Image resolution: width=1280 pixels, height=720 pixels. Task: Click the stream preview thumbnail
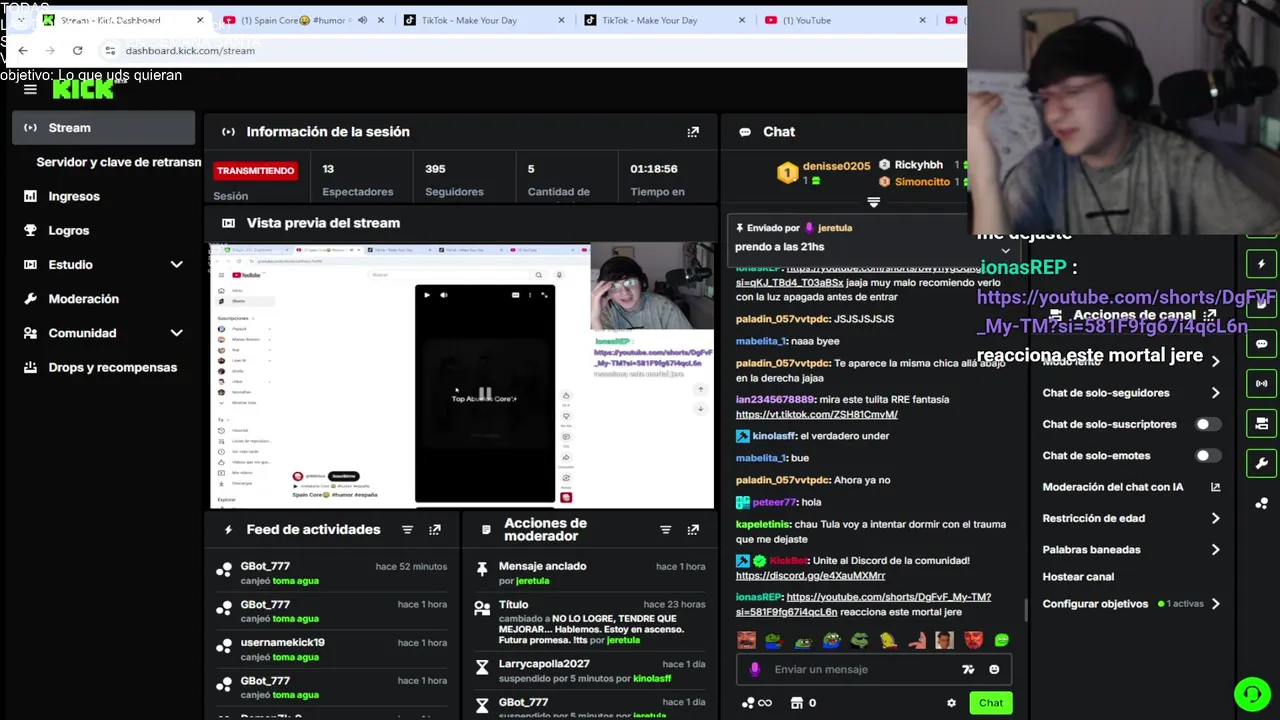click(x=462, y=376)
